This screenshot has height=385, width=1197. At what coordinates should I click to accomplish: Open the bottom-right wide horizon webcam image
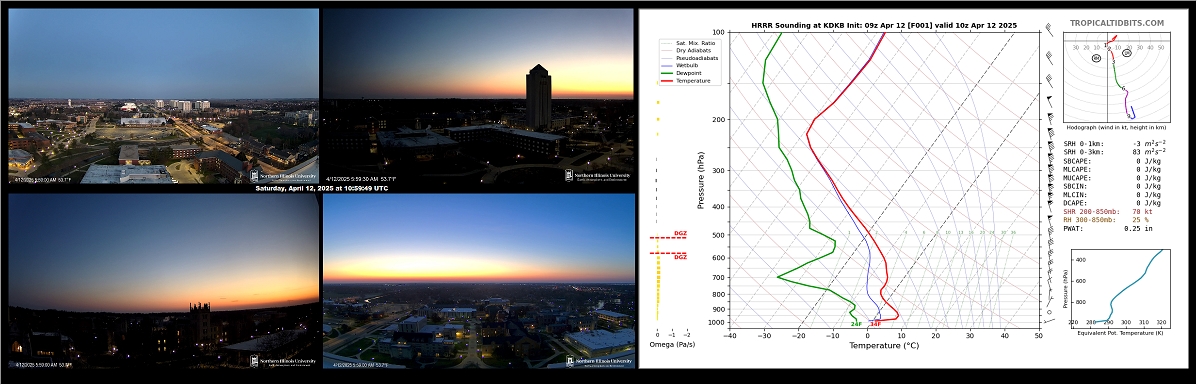pyautogui.click(x=478, y=281)
